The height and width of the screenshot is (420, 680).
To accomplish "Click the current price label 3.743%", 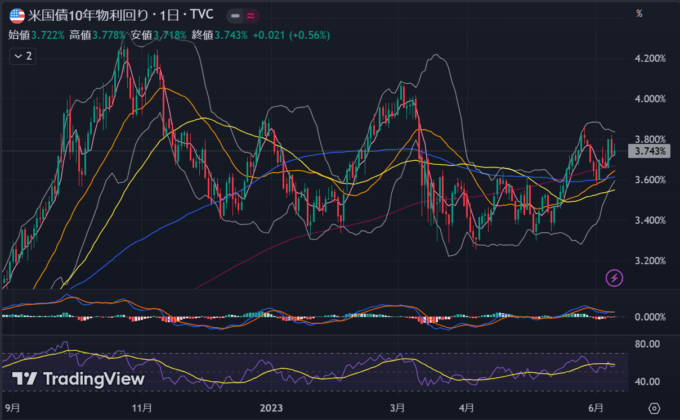I will click(x=650, y=151).
